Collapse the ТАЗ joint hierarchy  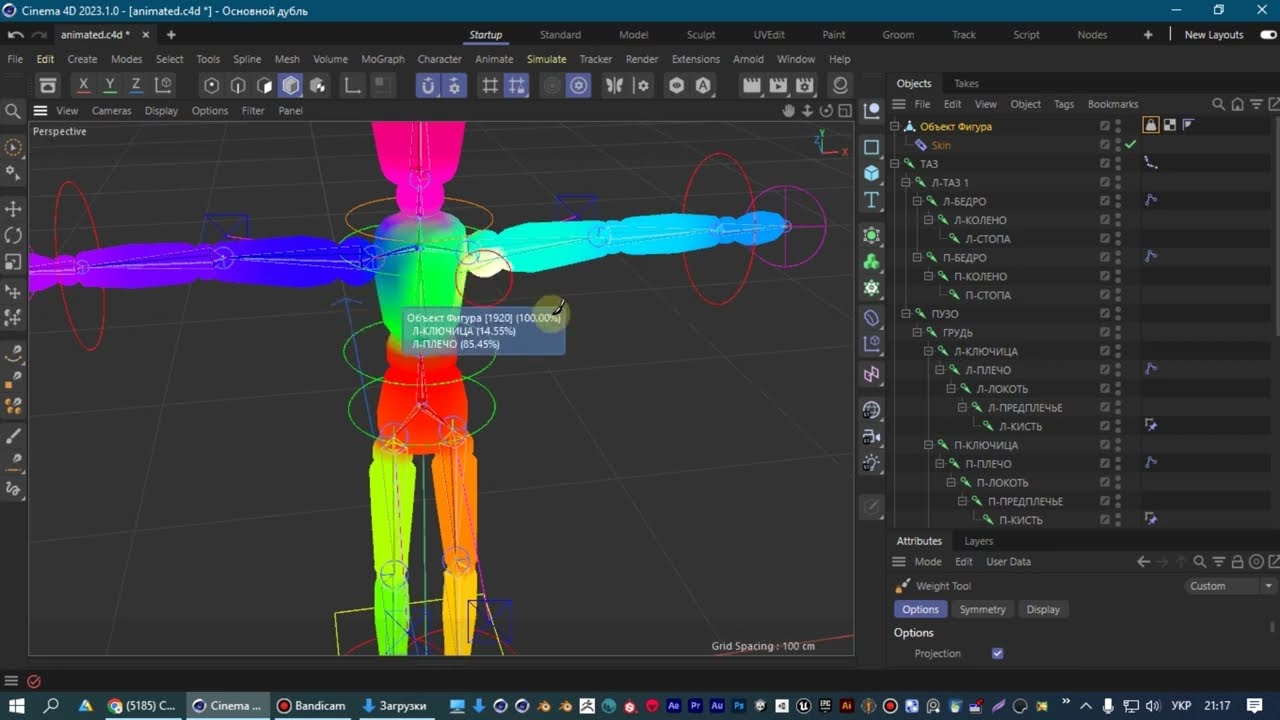(895, 164)
